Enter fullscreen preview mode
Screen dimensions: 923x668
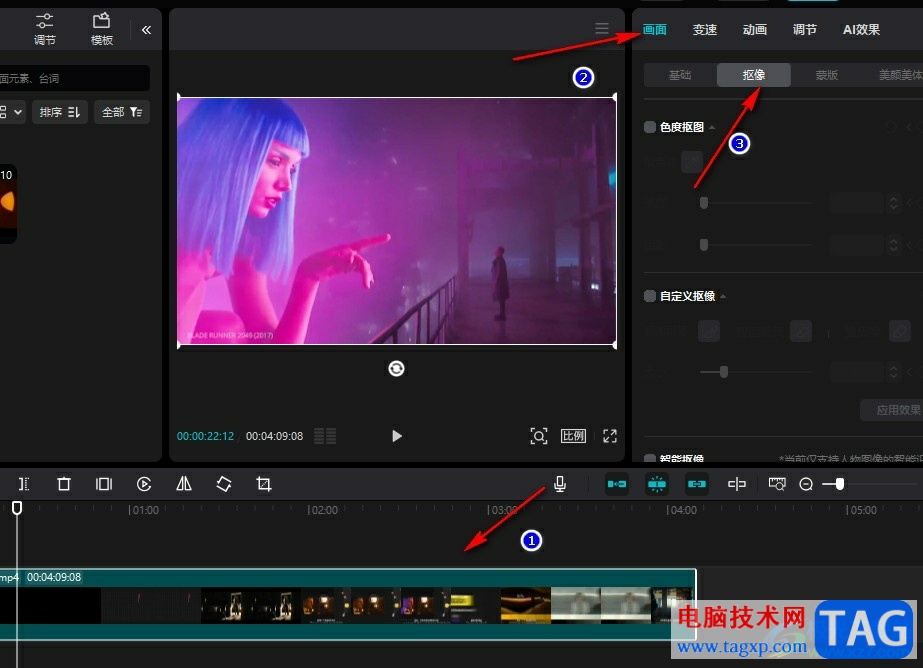[x=610, y=436]
